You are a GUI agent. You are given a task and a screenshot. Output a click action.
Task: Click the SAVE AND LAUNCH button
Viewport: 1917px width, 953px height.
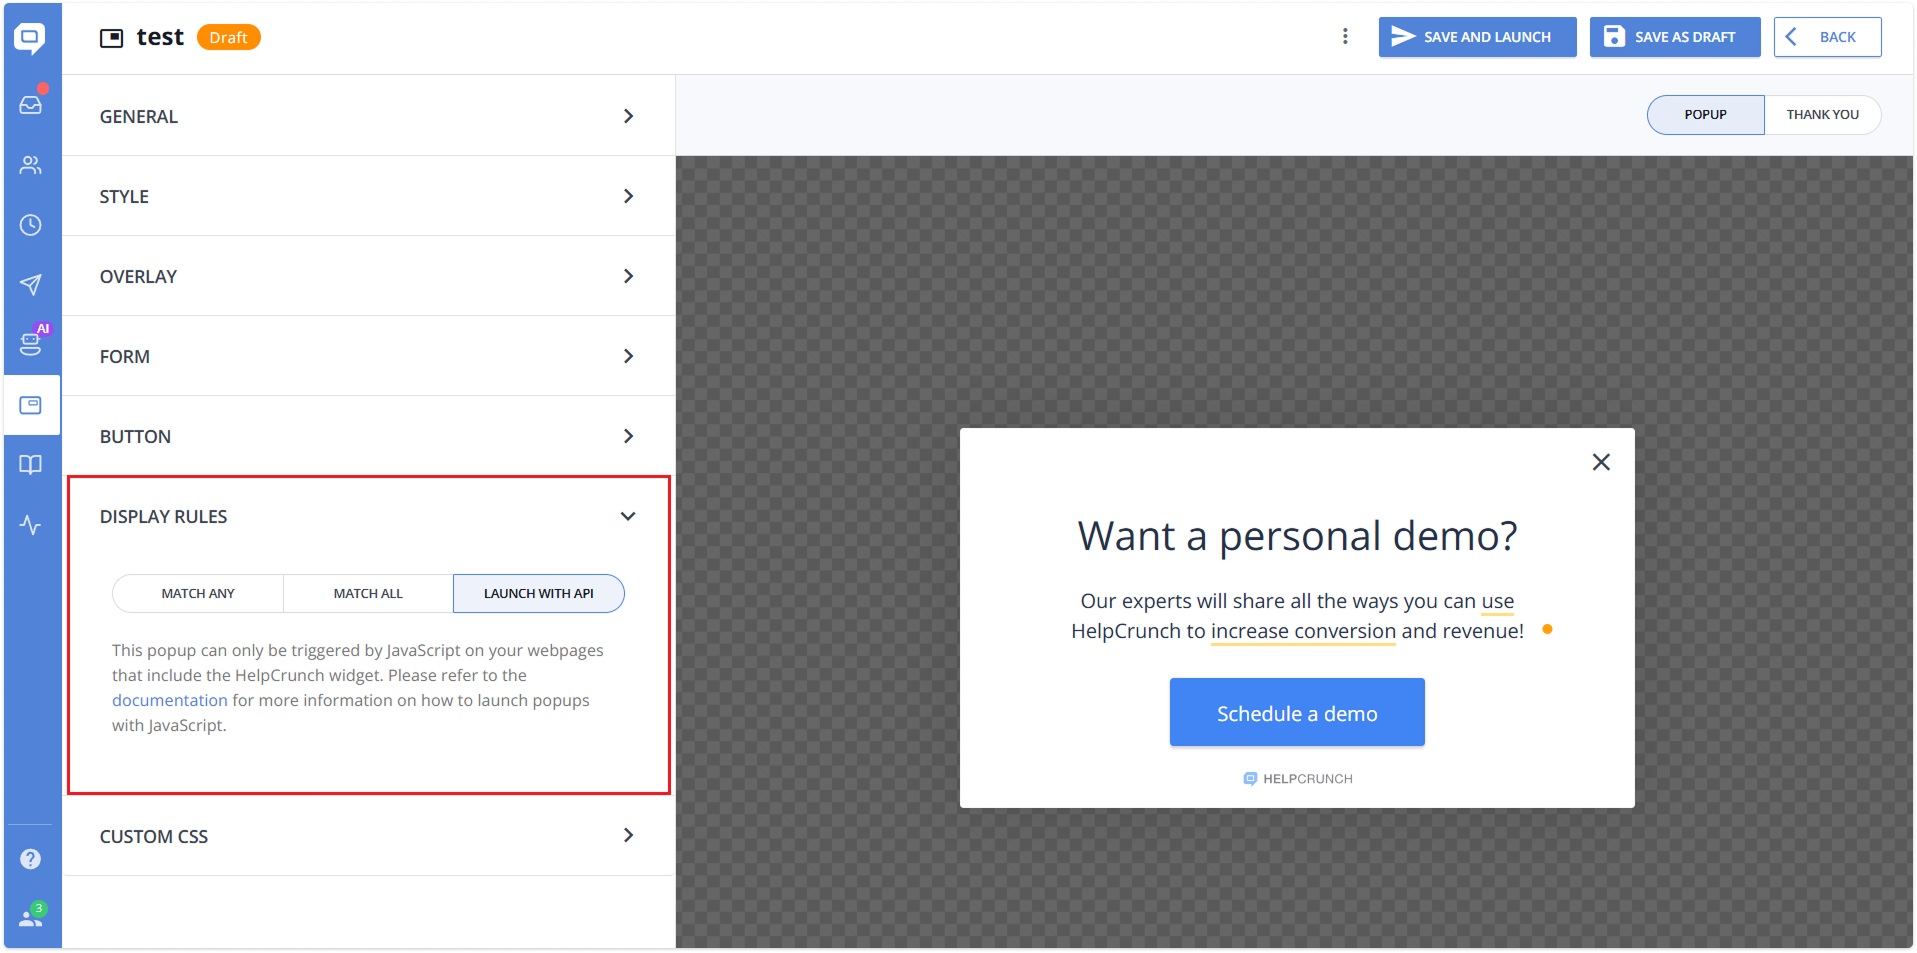click(1477, 37)
